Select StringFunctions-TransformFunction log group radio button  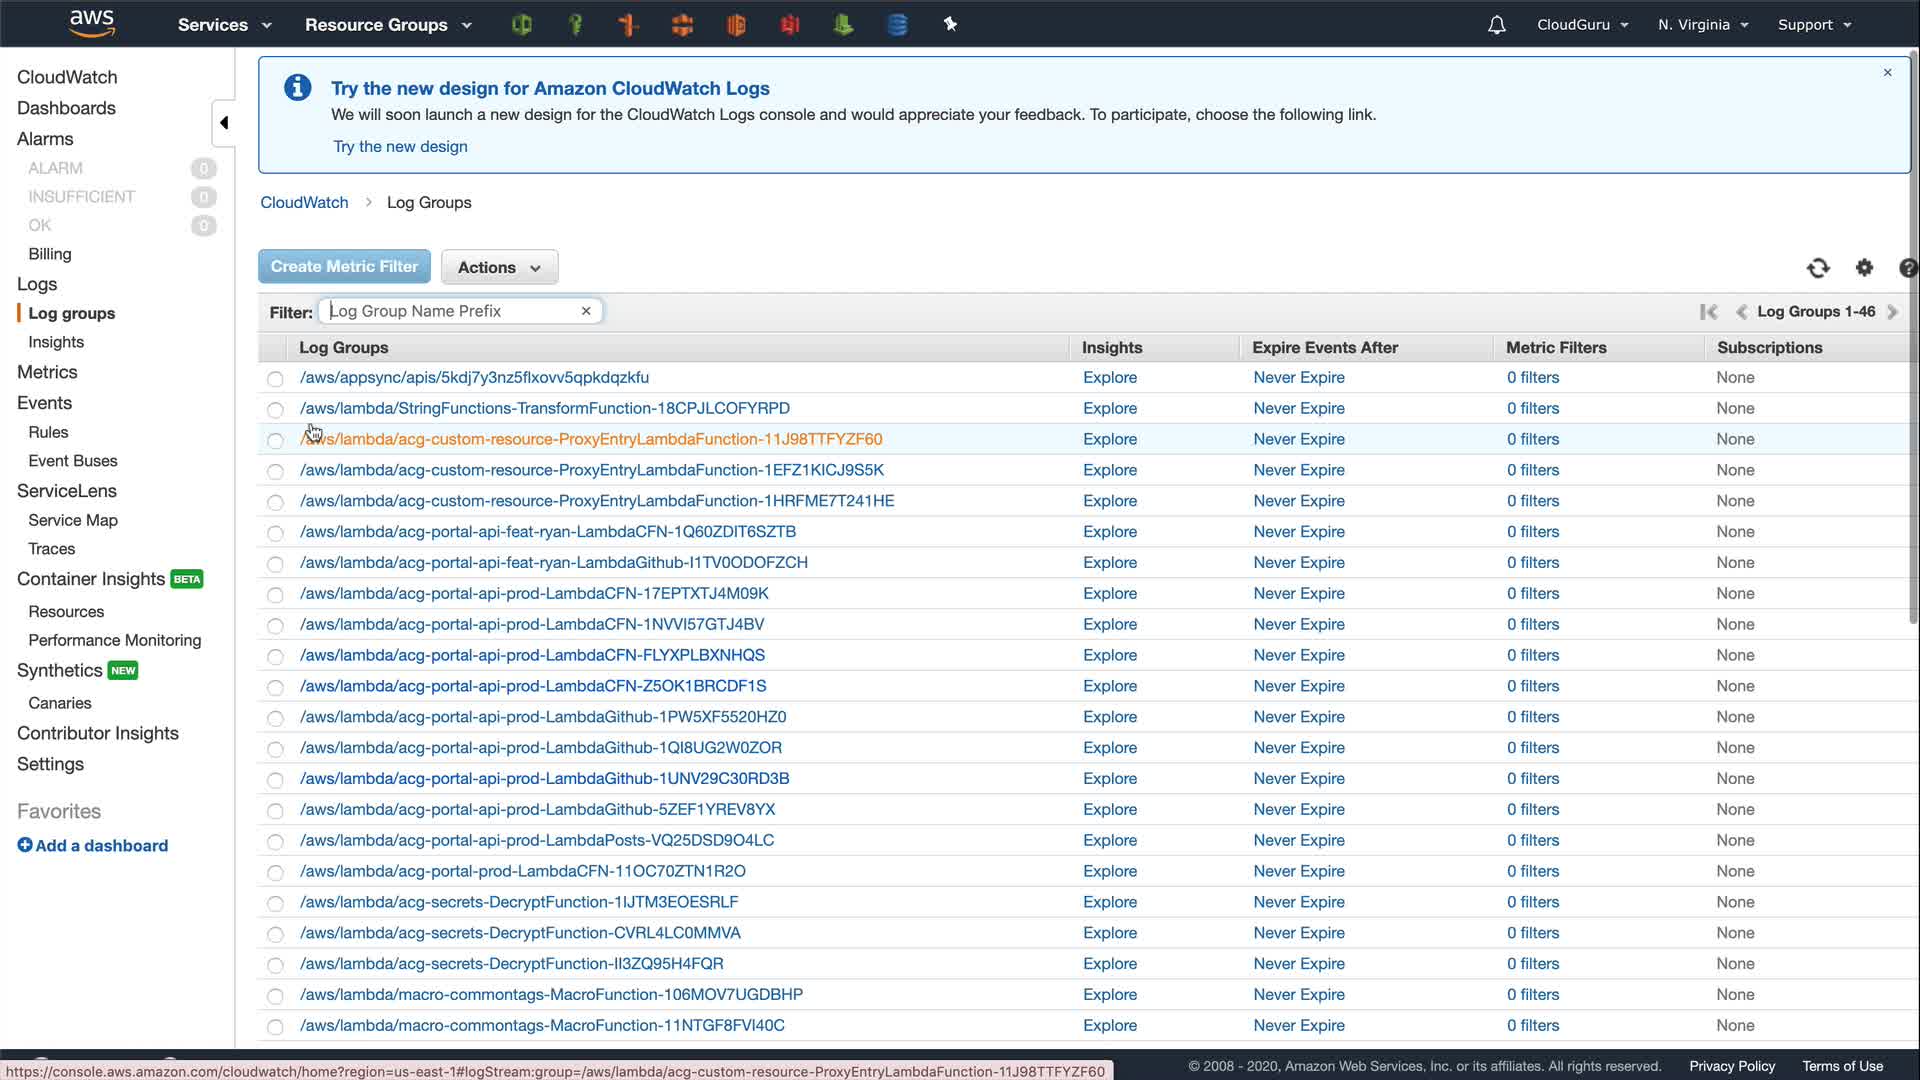click(275, 410)
